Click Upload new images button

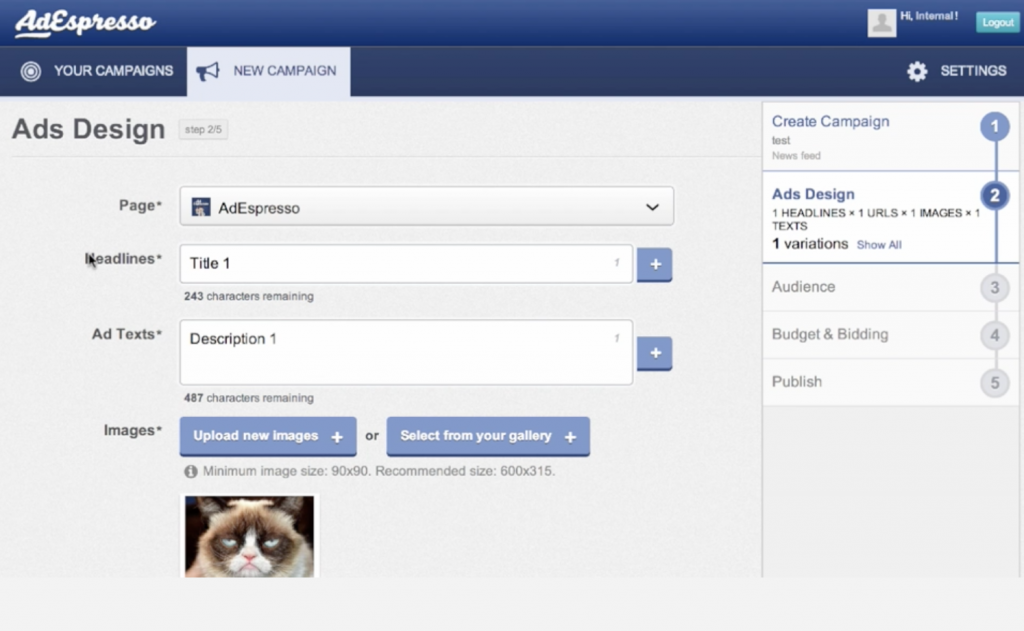tap(268, 436)
